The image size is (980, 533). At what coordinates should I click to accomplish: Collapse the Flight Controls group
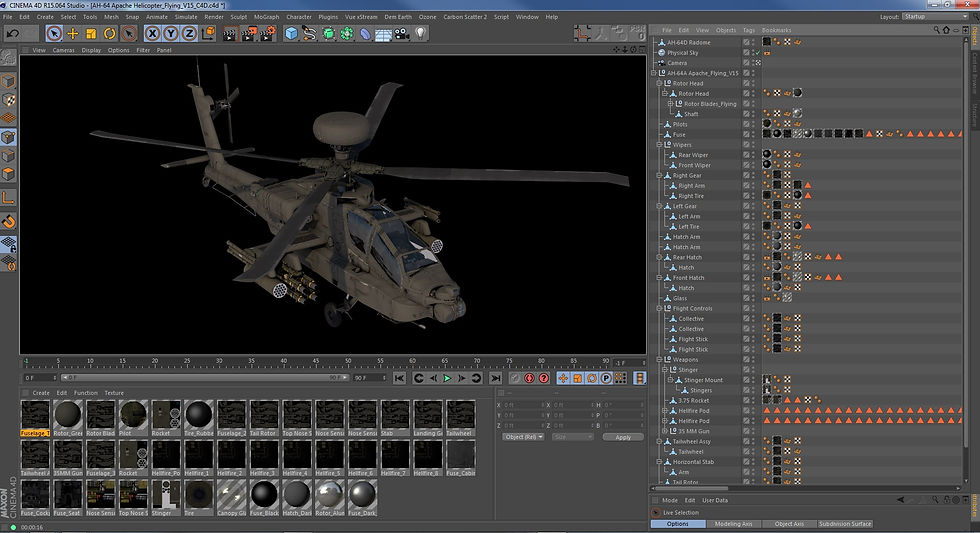point(659,309)
